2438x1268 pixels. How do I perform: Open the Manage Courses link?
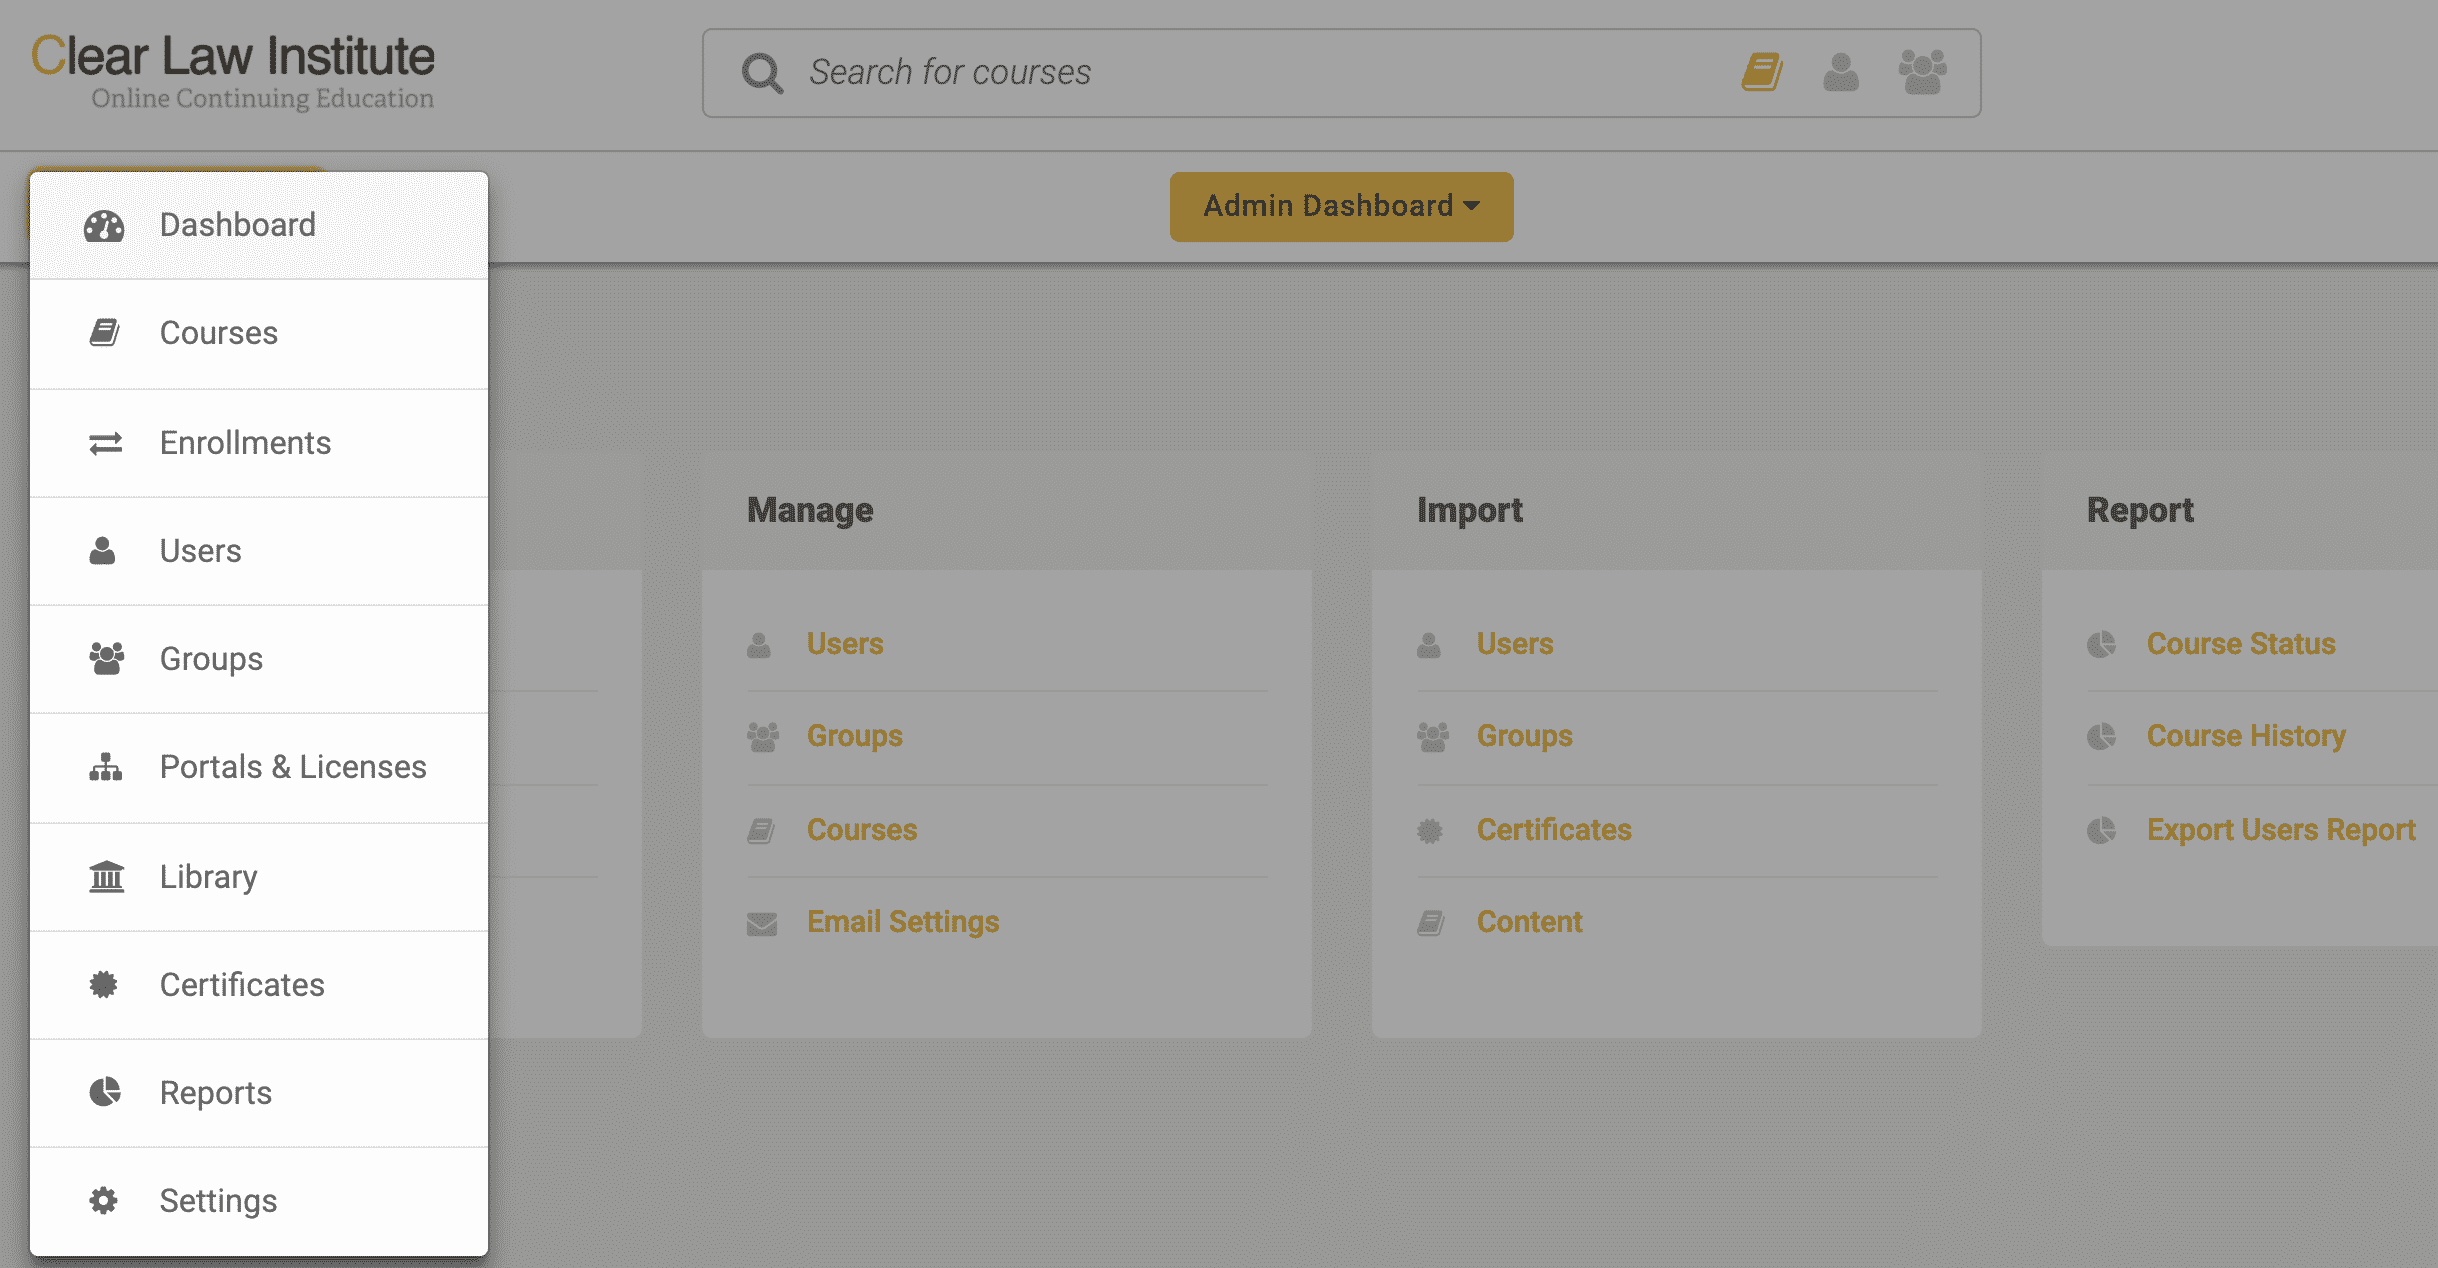pos(862,830)
